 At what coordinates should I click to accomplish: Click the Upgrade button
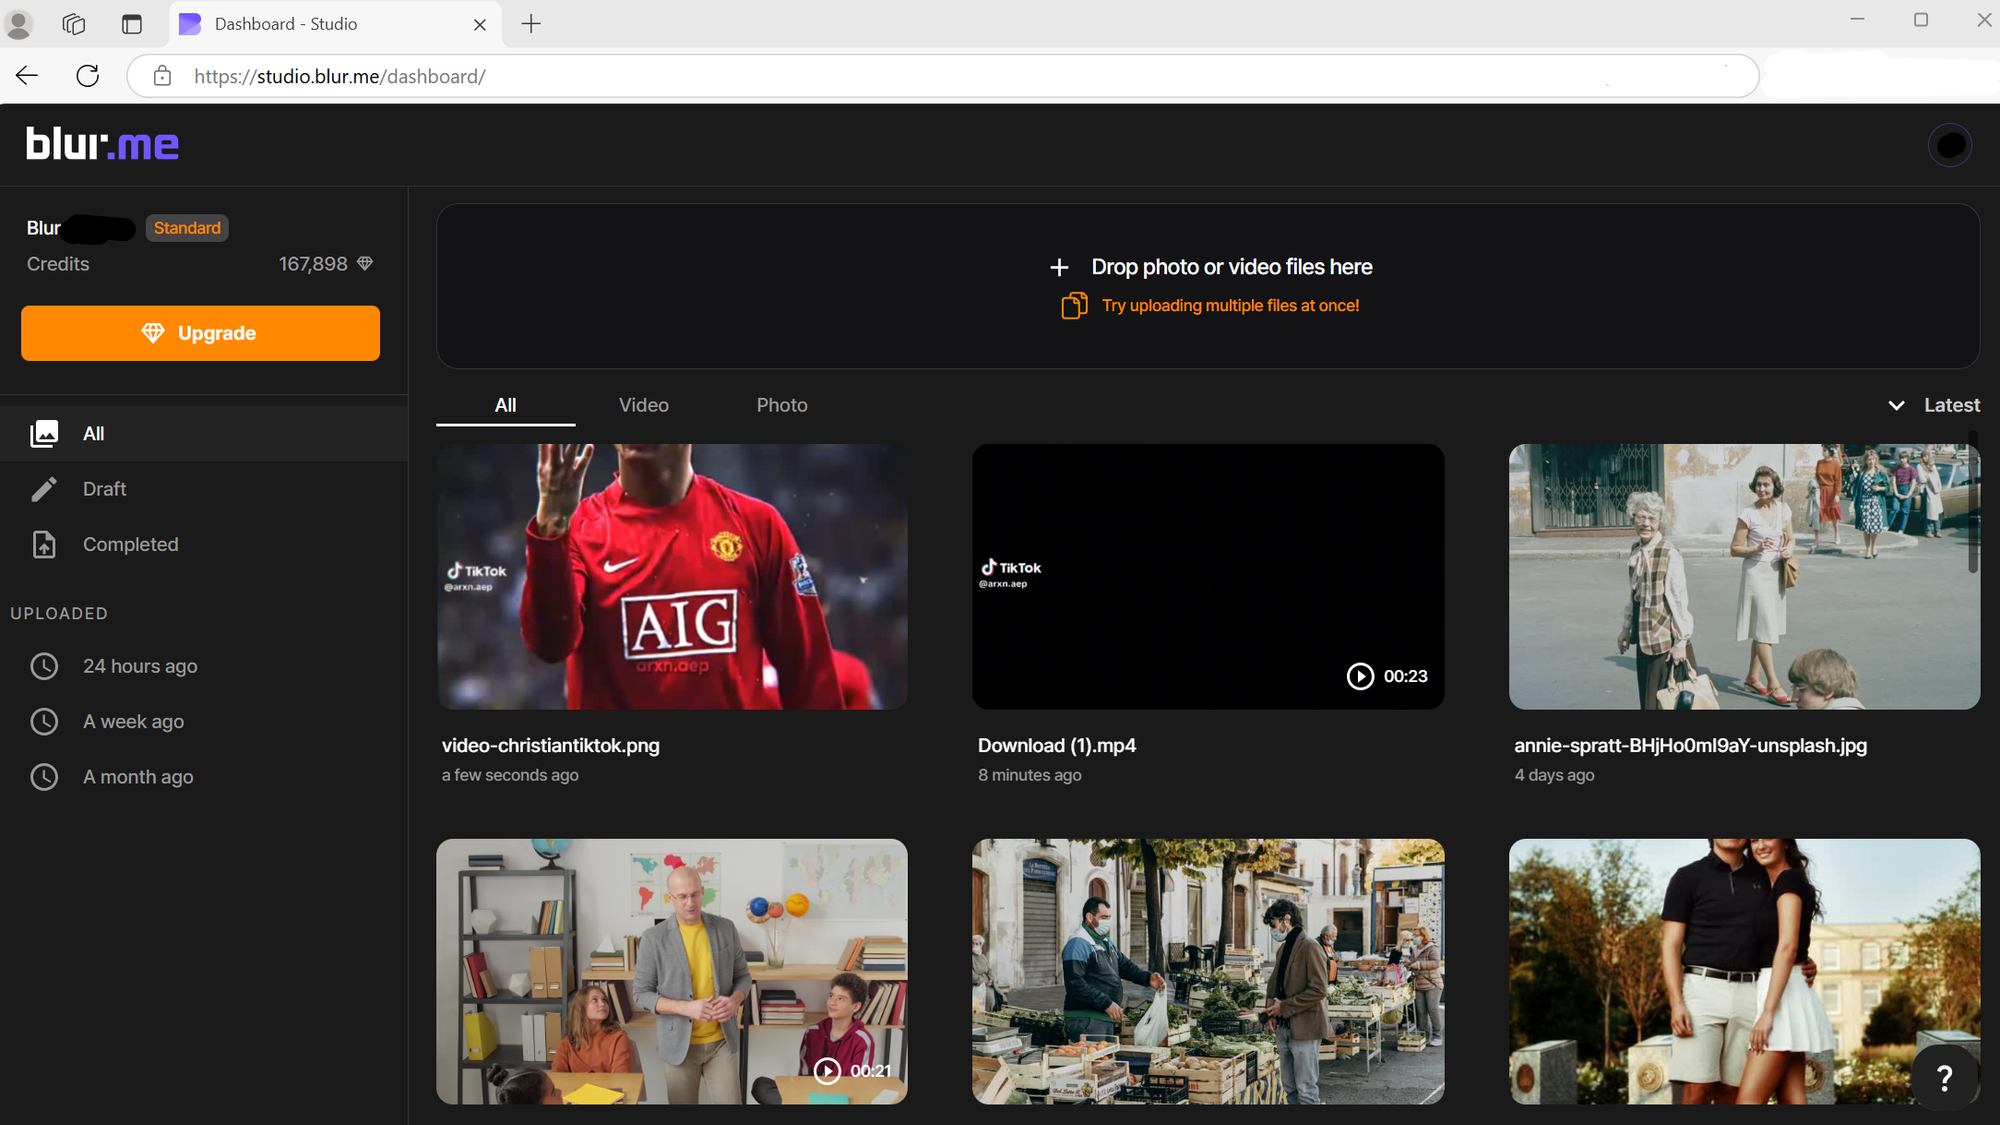point(200,333)
